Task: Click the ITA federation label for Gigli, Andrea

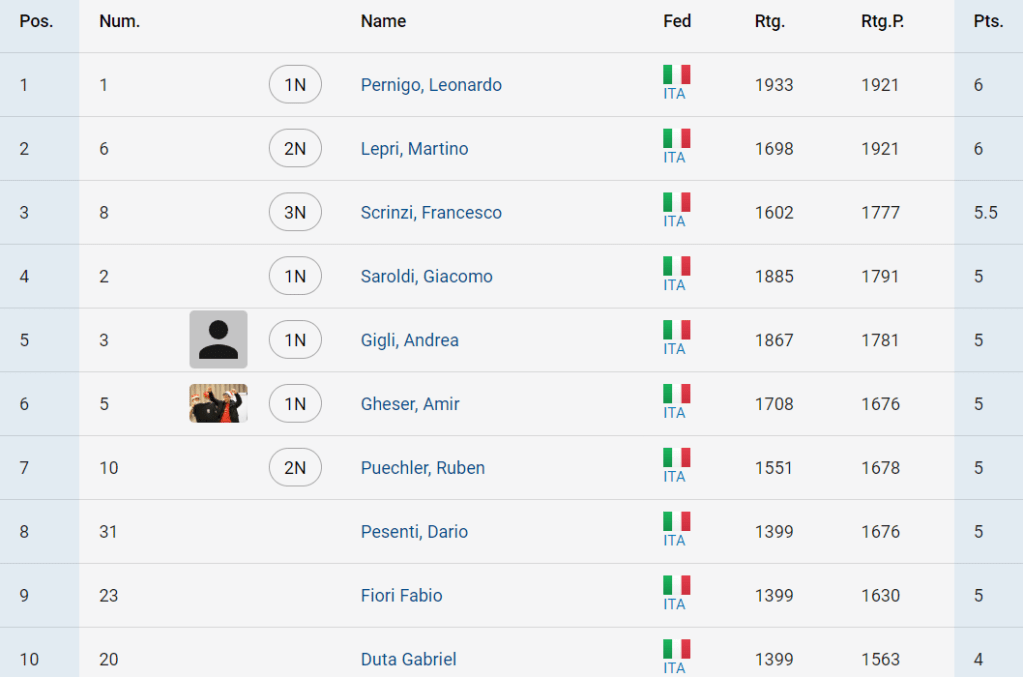Action: [674, 349]
